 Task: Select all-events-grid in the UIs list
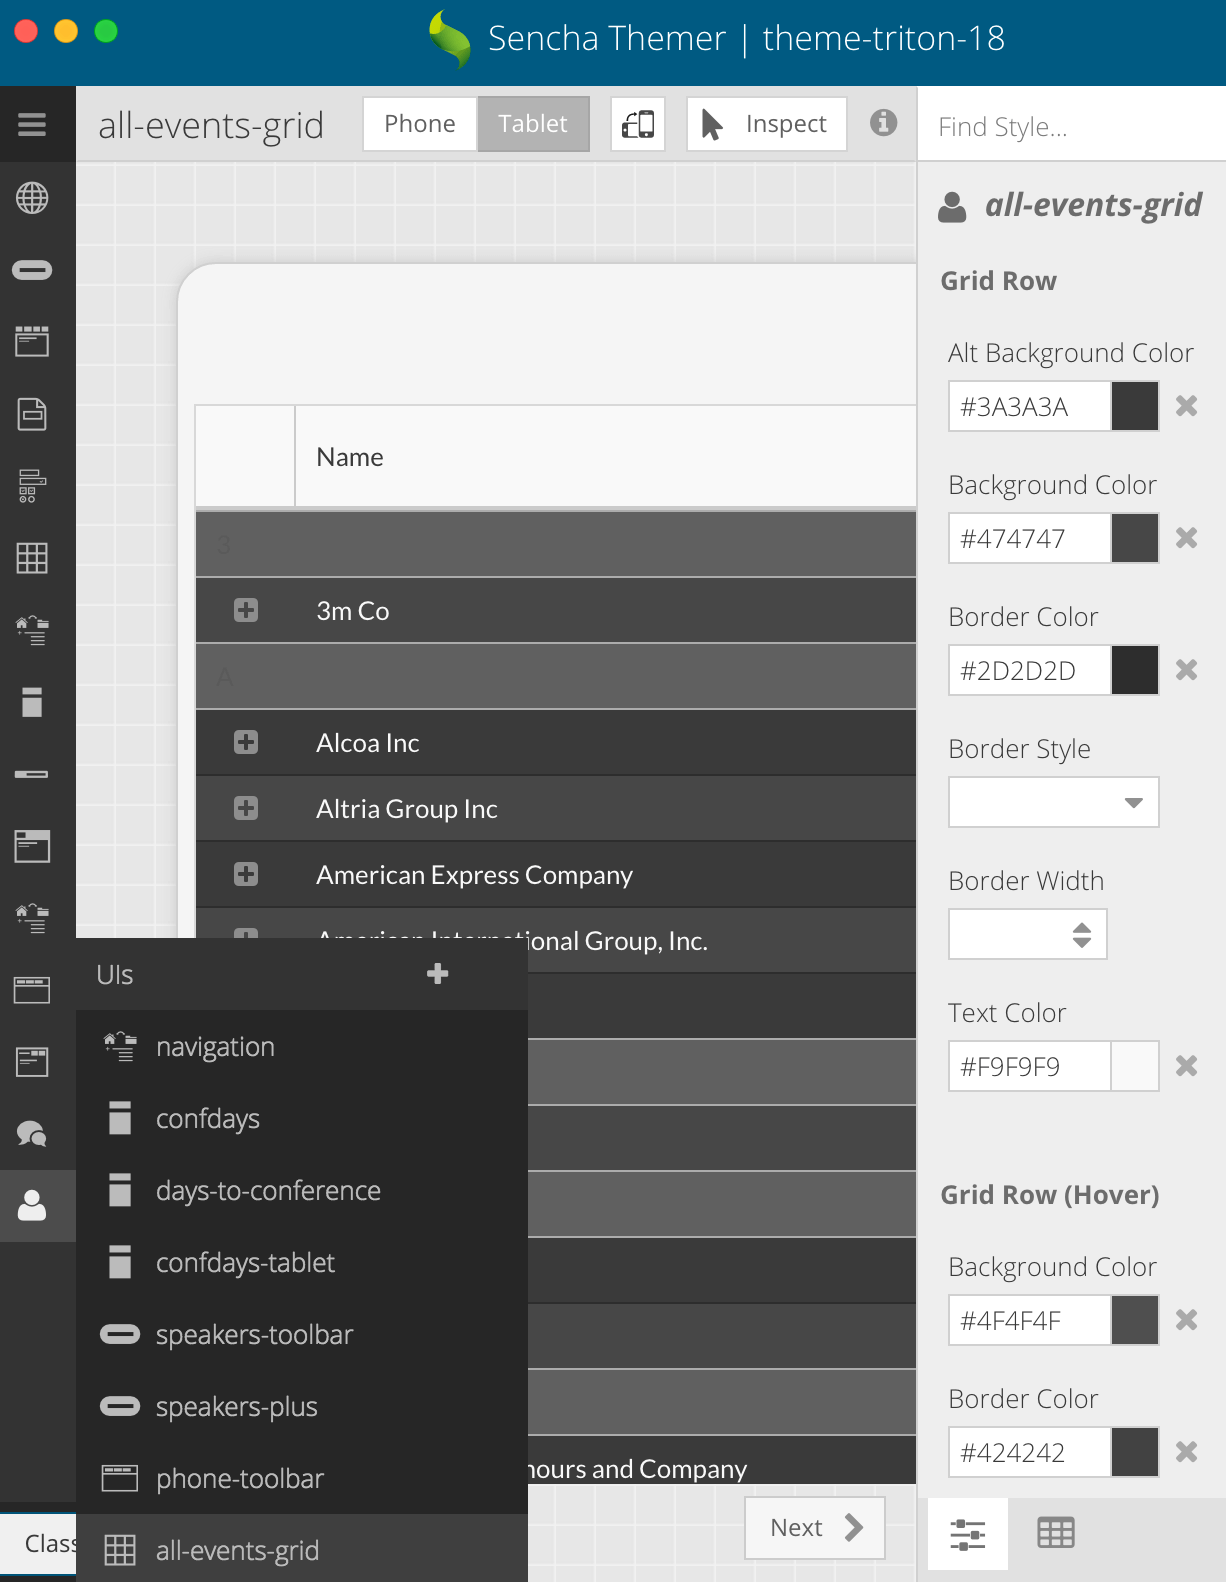tap(302, 1548)
